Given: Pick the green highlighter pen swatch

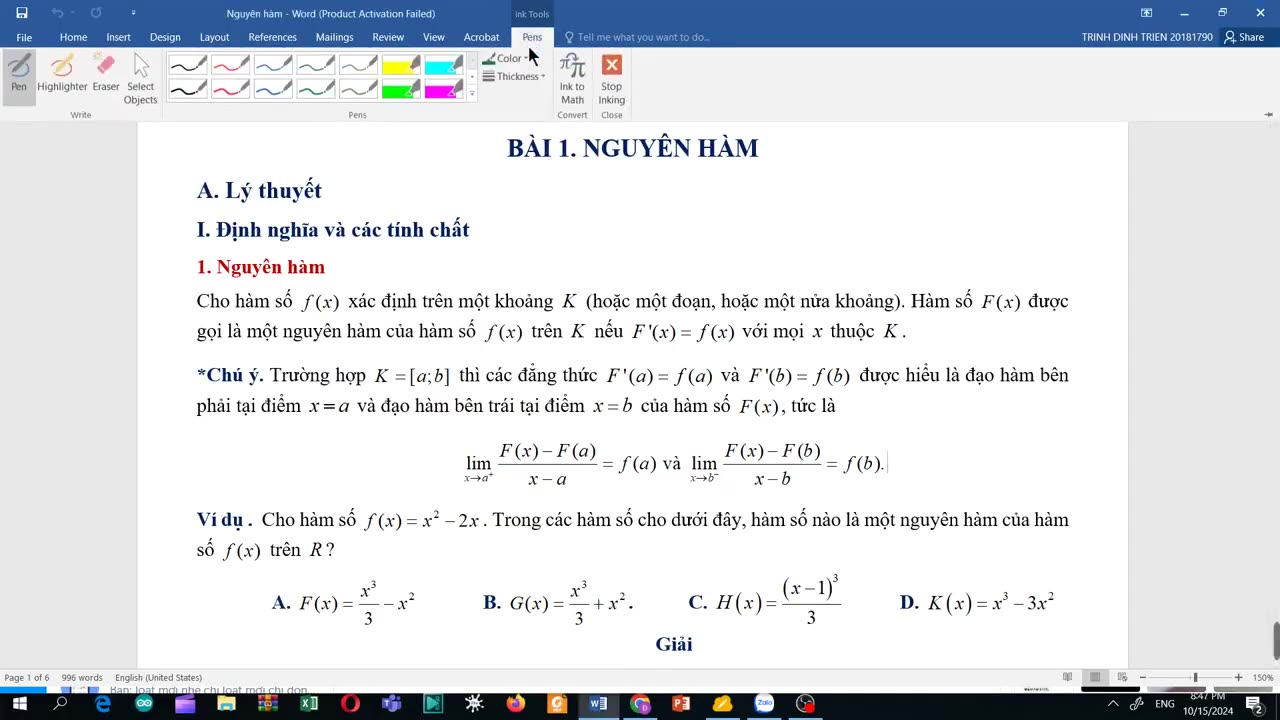Looking at the screenshot, I should [400, 90].
